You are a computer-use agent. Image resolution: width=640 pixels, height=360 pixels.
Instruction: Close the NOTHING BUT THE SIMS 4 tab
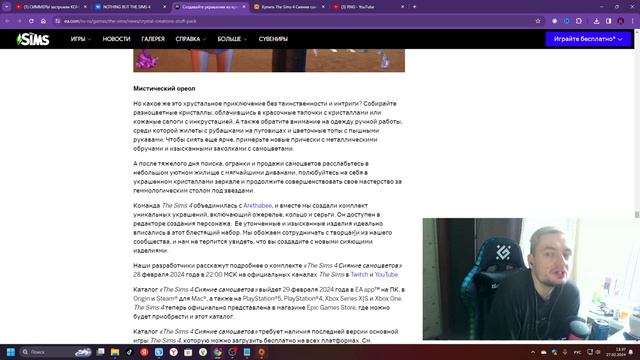click(x=164, y=7)
